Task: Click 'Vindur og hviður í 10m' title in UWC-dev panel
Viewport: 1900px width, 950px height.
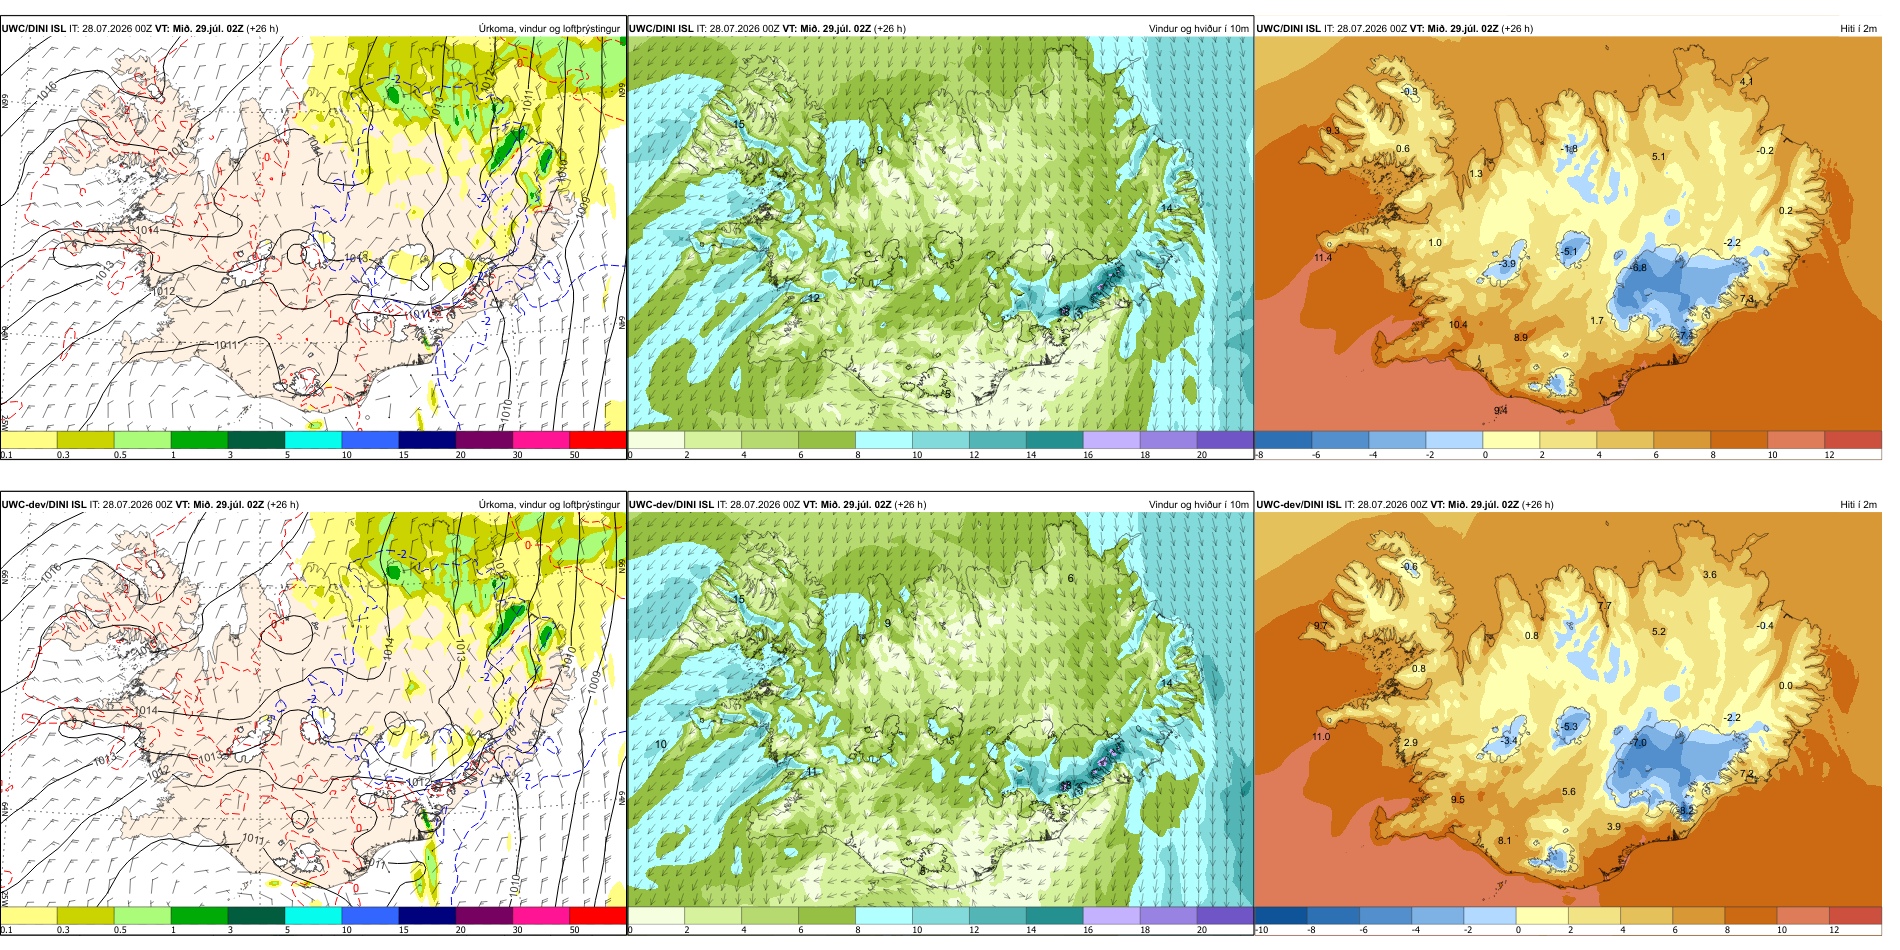Action: 1198,505
